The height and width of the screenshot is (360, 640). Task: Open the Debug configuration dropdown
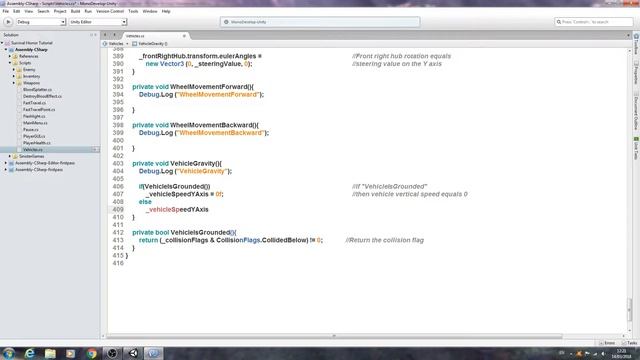pyautogui.click(x=40, y=22)
